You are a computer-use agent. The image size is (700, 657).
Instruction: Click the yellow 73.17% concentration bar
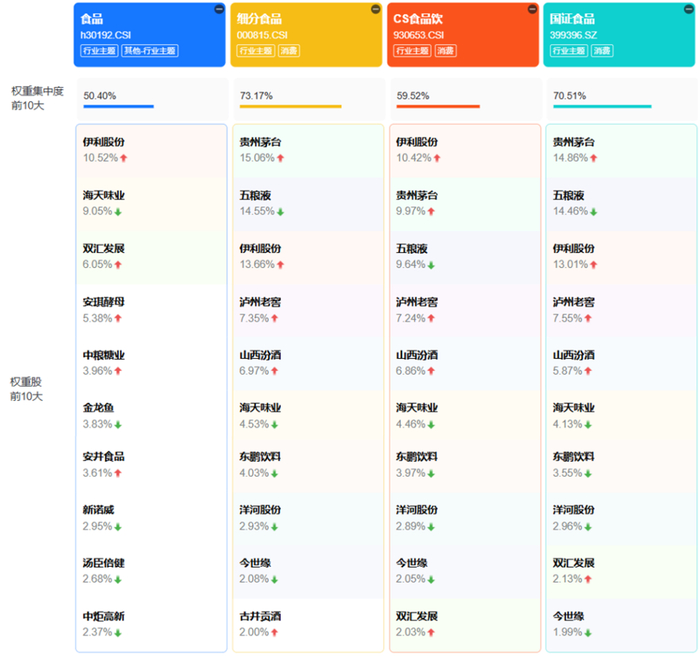(x=291, y=106)
